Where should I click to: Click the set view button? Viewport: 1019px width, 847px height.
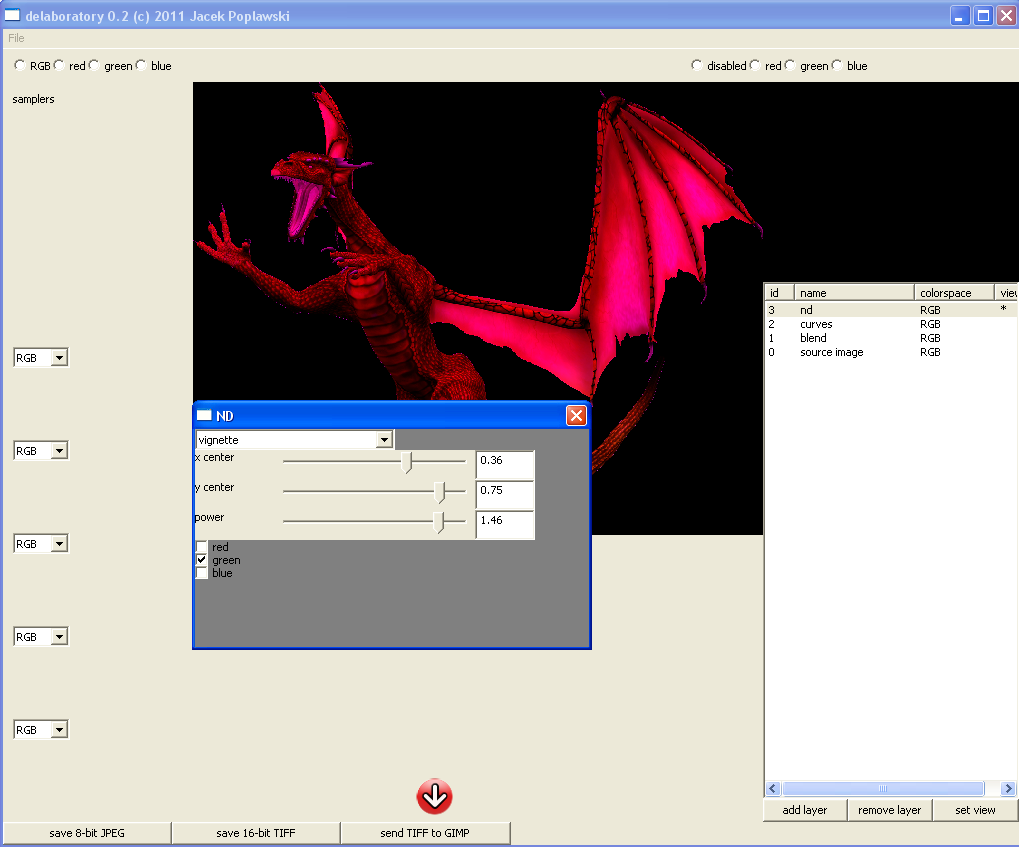click(975, 810)
